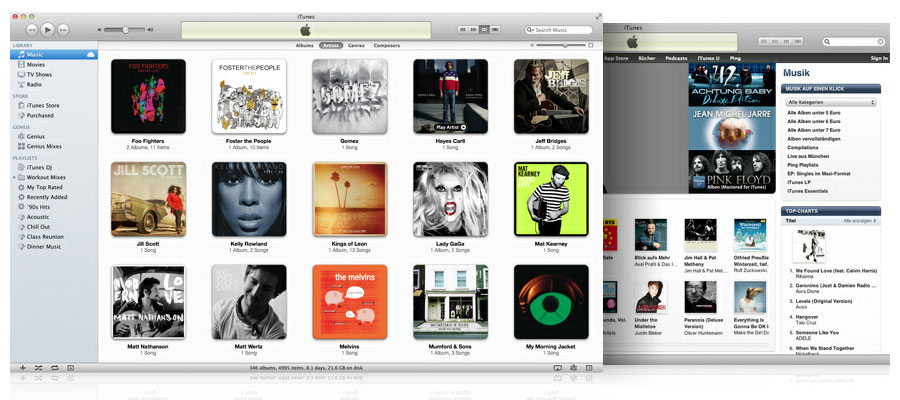Click the volume-maximum speaker icon

click(150, 29)
